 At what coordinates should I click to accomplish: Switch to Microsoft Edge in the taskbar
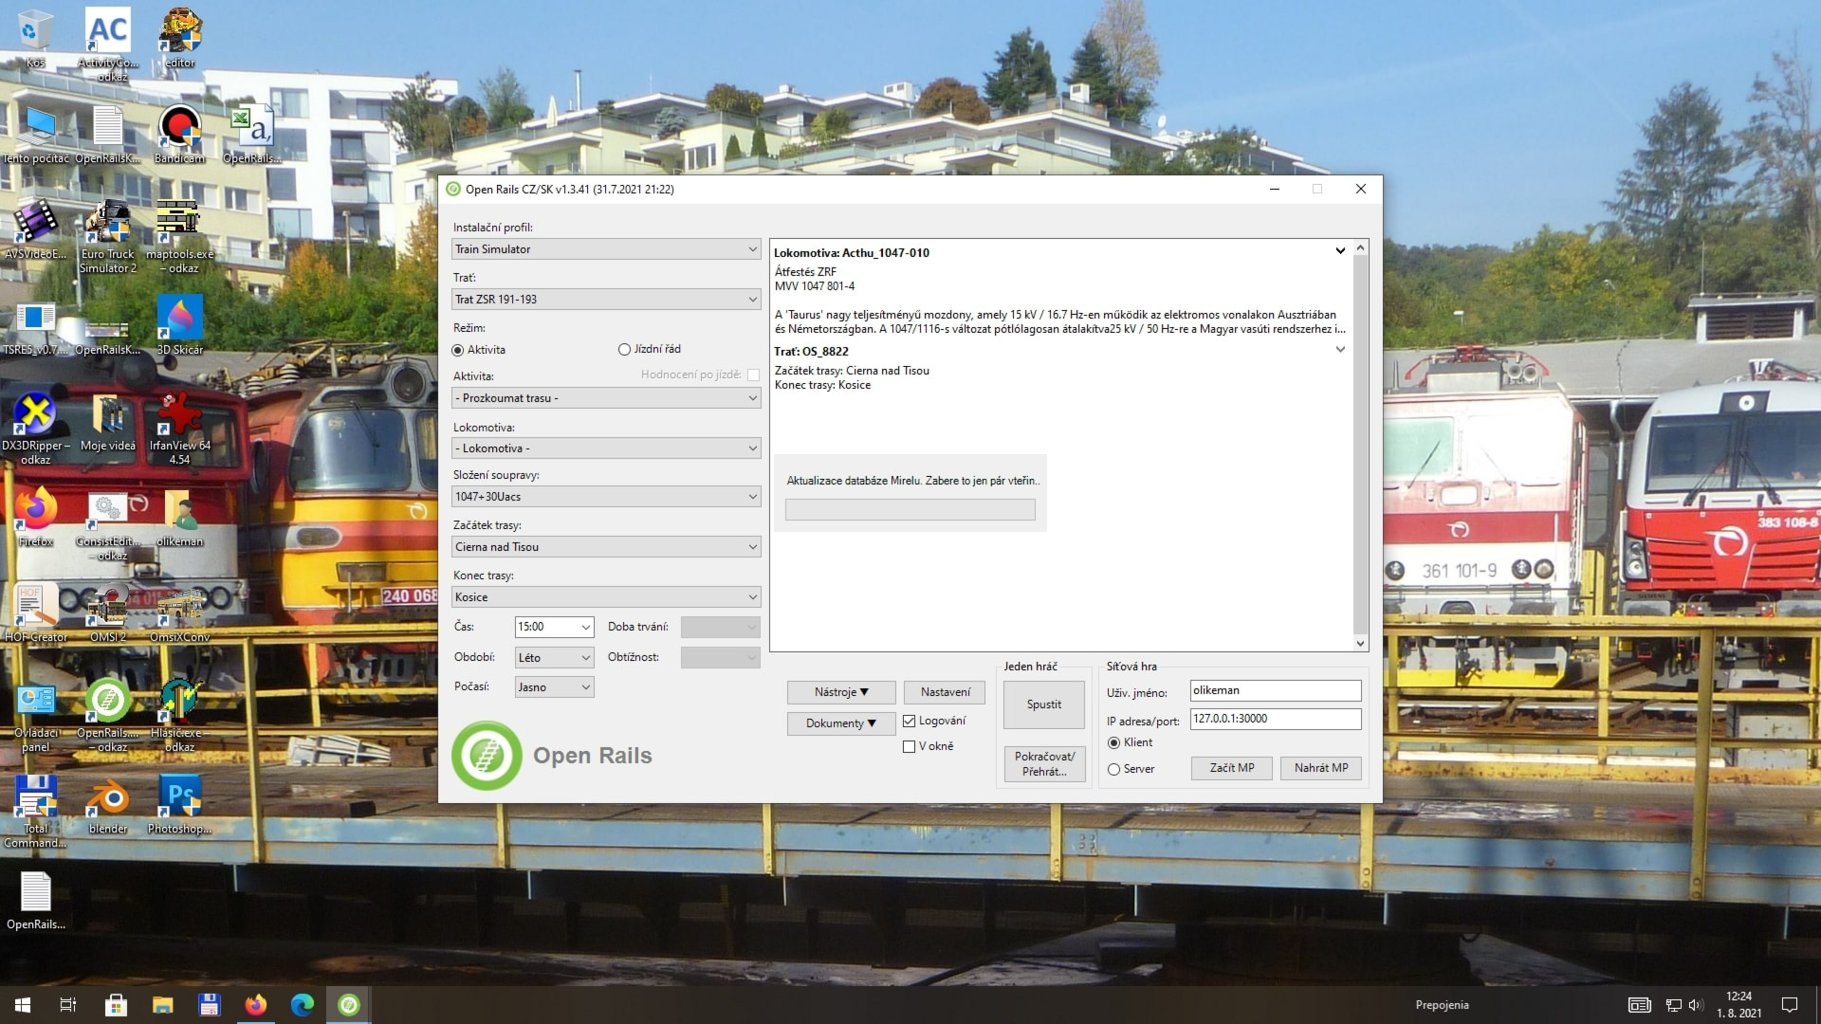point(302,1005)
